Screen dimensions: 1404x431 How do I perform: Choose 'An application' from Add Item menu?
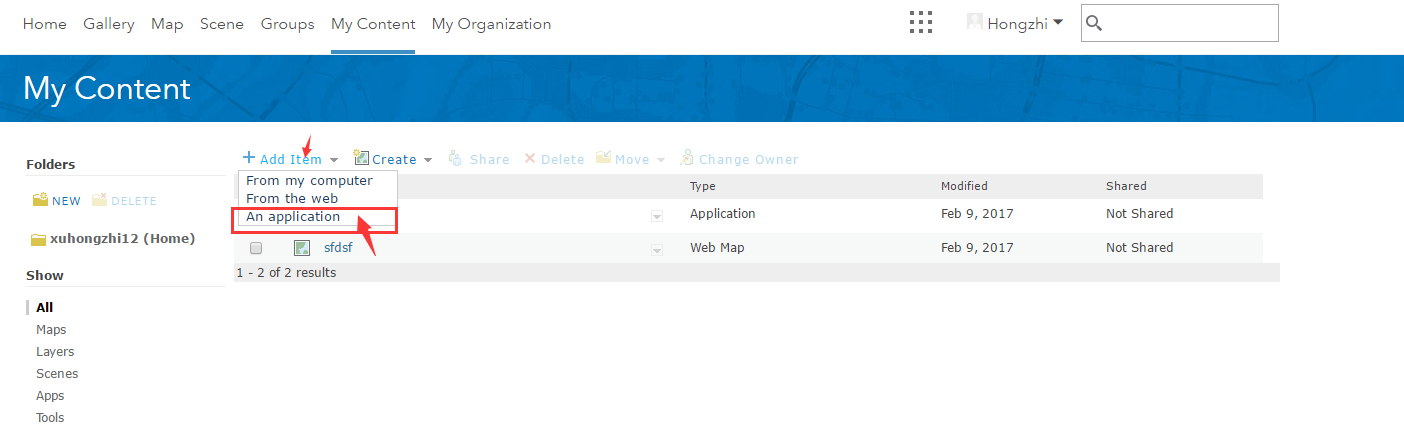coord(293,217)
